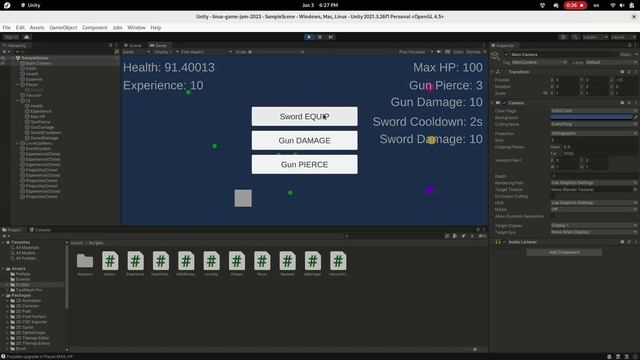This screenshot has height=360, width=640.
Task: Open the Transform component options menu
Action: pyautogui.click(x=635, y=72)
